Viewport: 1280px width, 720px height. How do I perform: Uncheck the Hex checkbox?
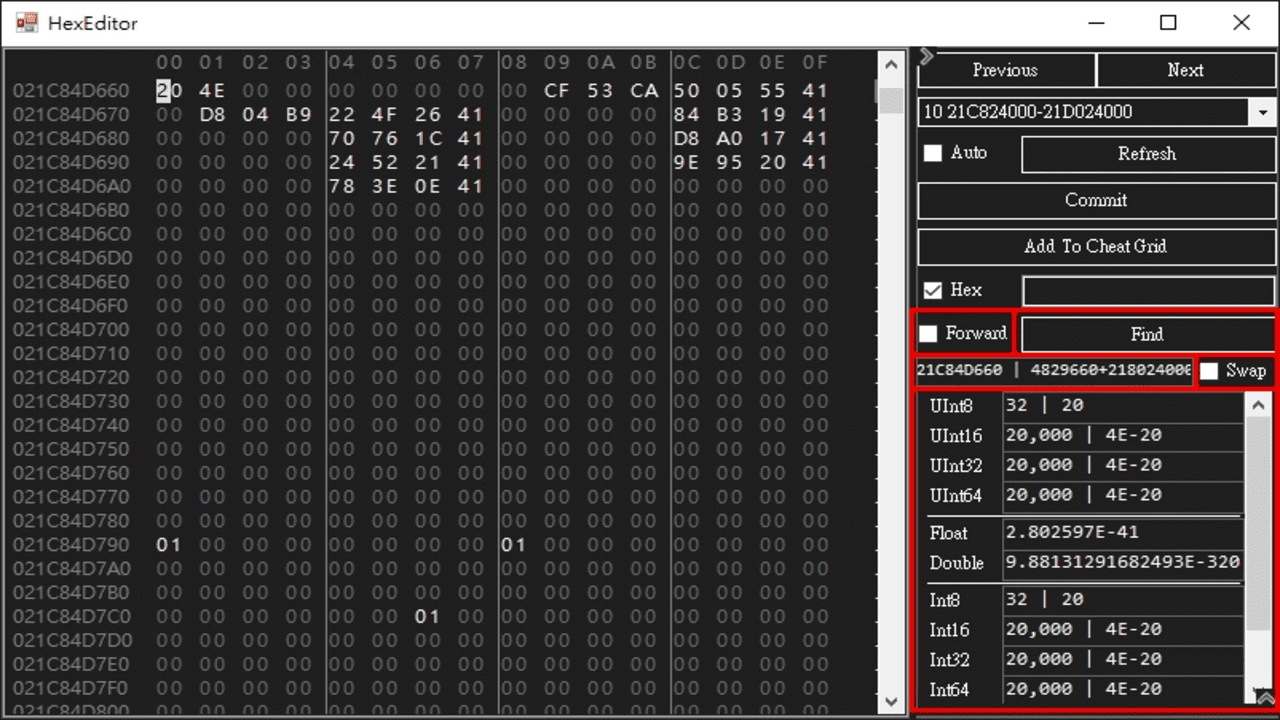tap(933, 290)
